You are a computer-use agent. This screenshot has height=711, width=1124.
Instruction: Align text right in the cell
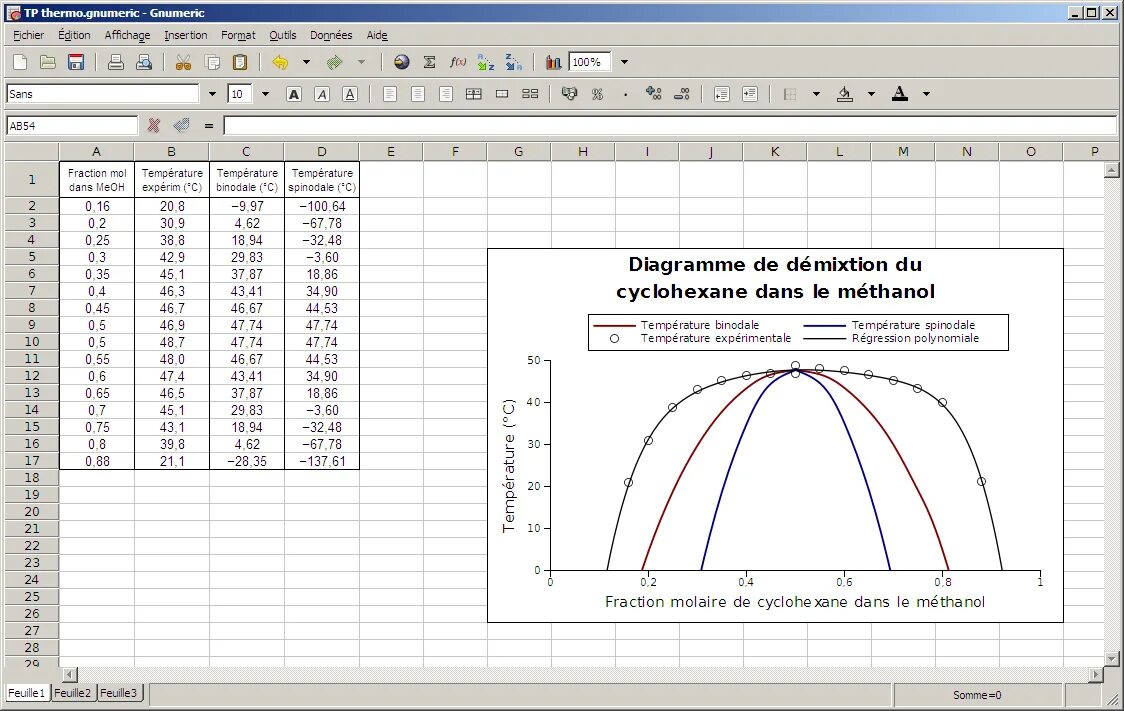pyautogui.click(x=446, y=94)
